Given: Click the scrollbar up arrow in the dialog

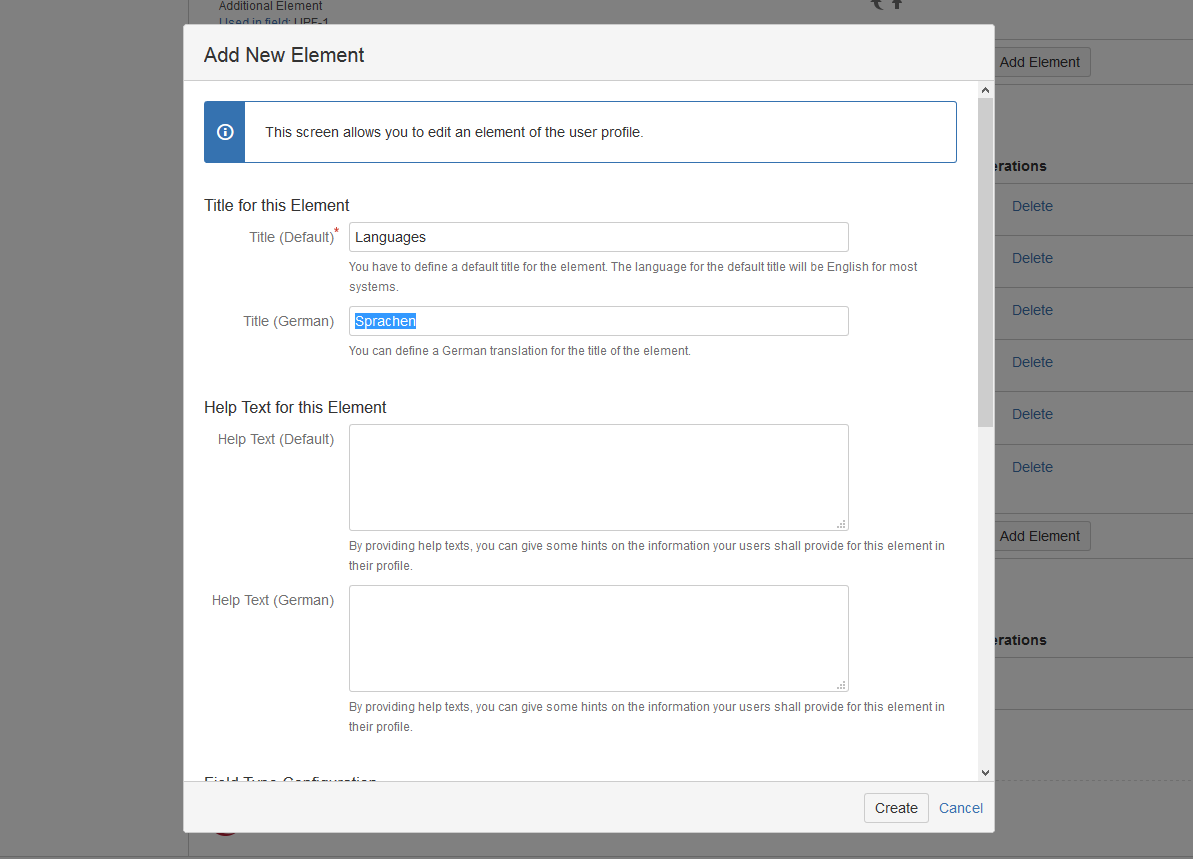Looking at the screenshot, I should pyautogui.click(x=985, y=89).
